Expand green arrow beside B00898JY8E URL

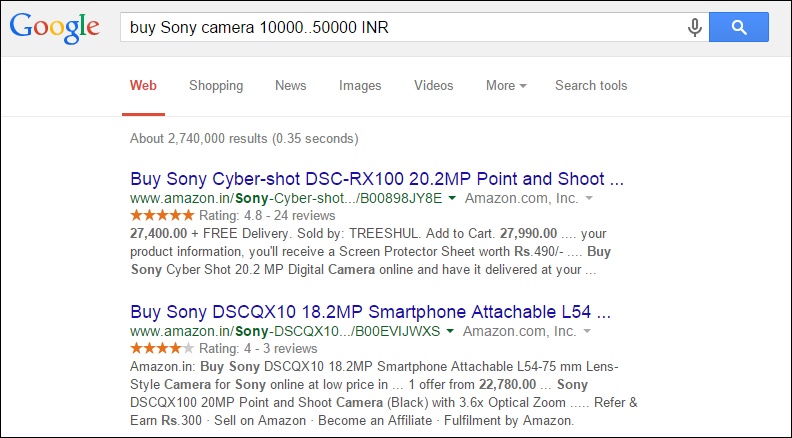pos(452,199)
